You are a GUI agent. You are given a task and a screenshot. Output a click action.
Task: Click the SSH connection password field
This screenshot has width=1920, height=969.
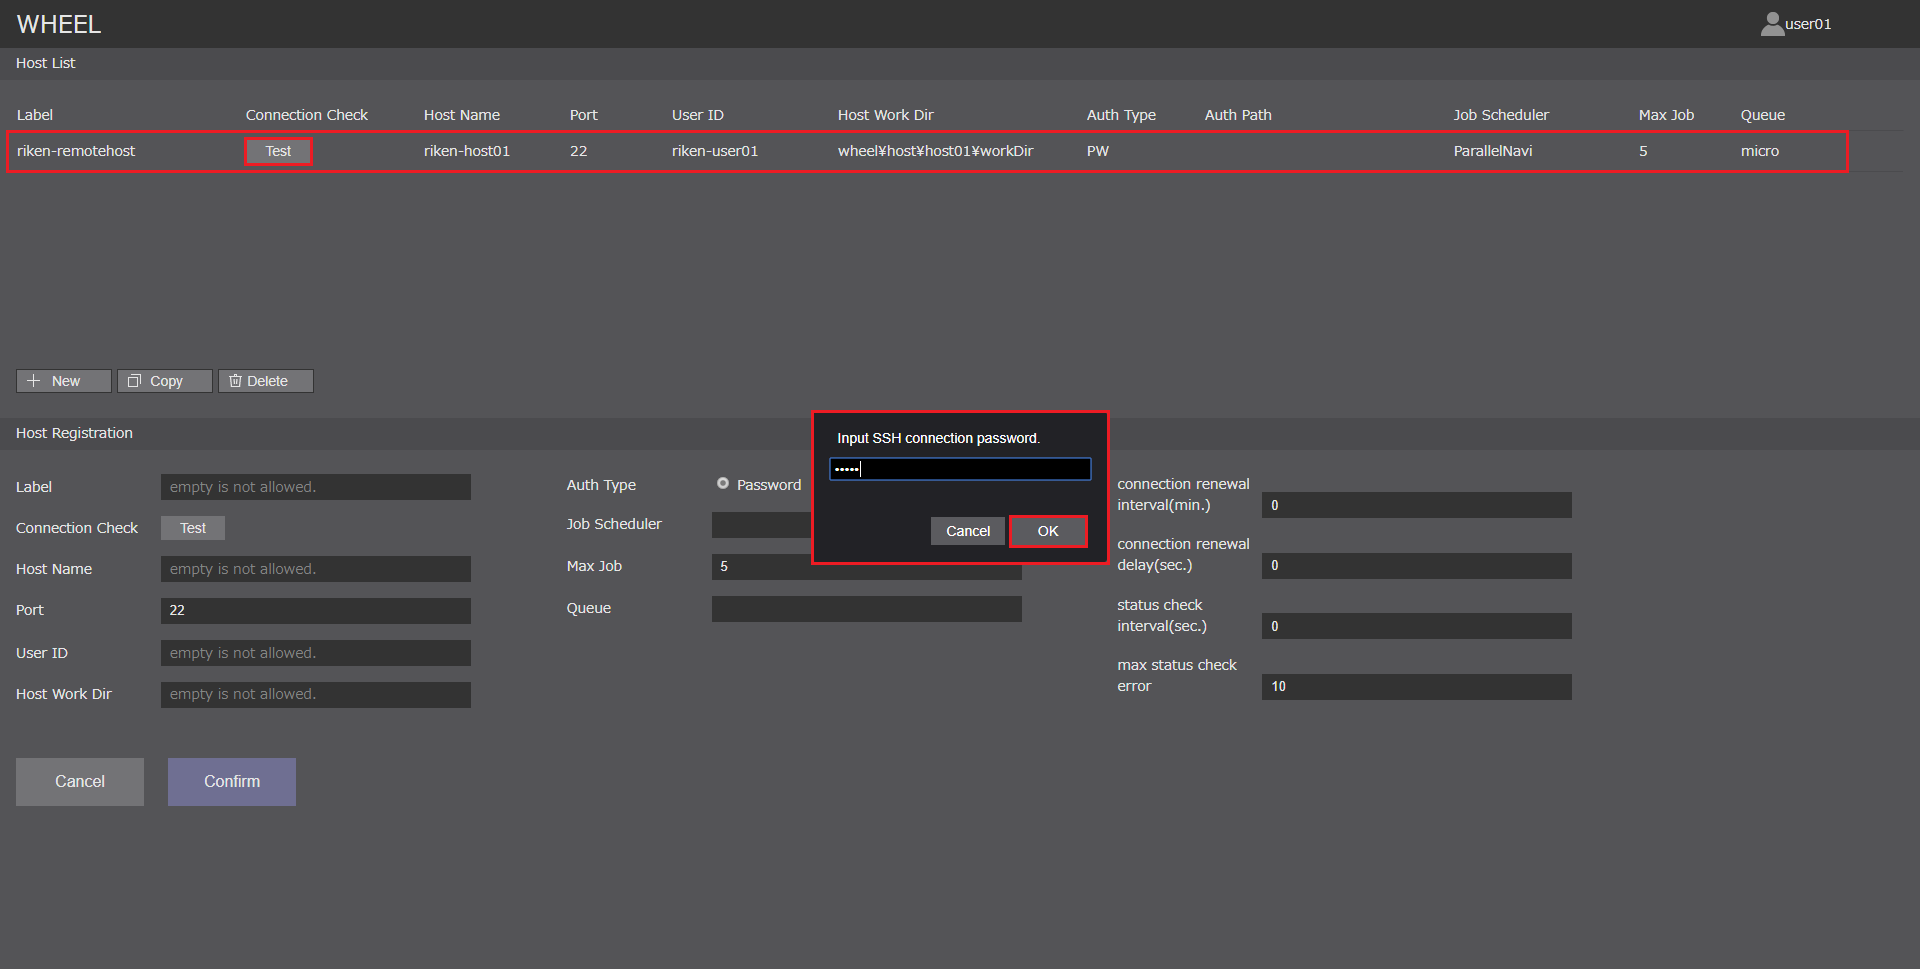[x=959, y=469]
